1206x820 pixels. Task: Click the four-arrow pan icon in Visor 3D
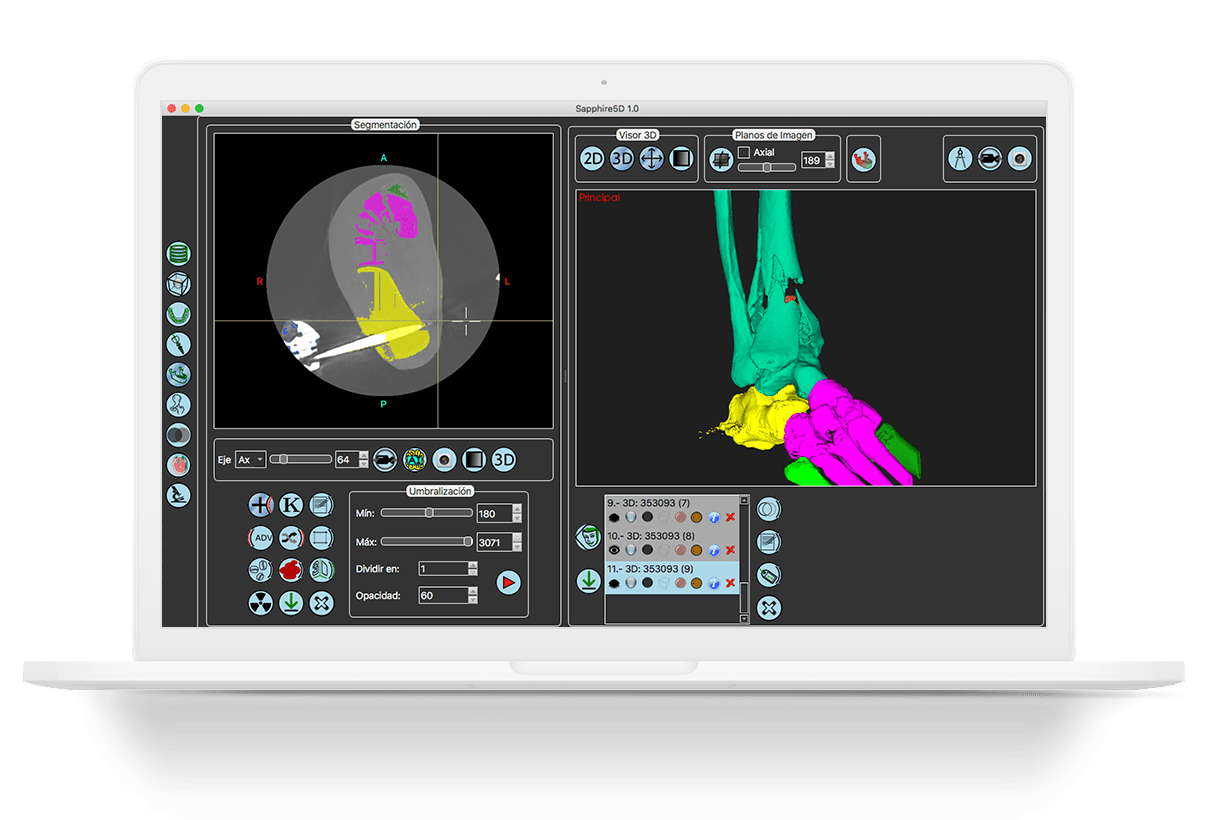(652, 158)
